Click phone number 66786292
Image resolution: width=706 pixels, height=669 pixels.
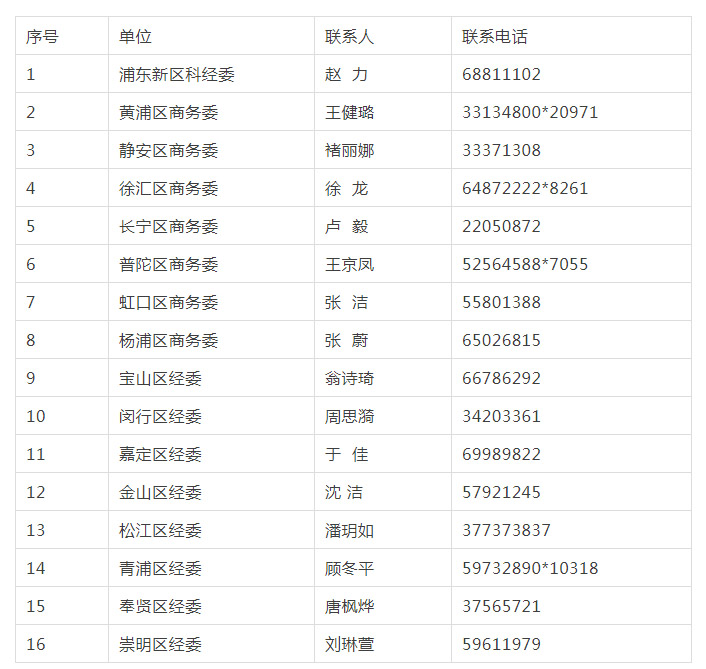(501, 379)
